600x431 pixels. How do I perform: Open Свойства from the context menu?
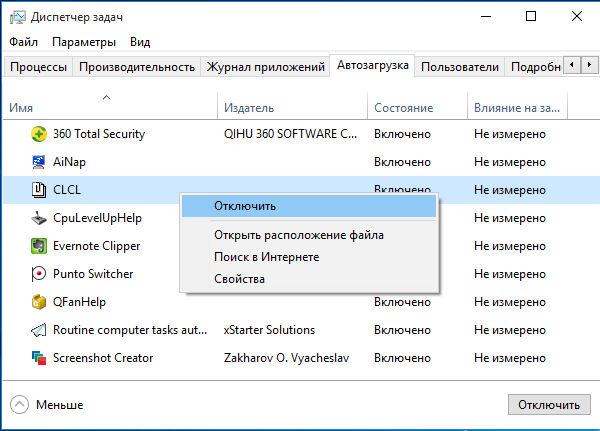point(239,279)
